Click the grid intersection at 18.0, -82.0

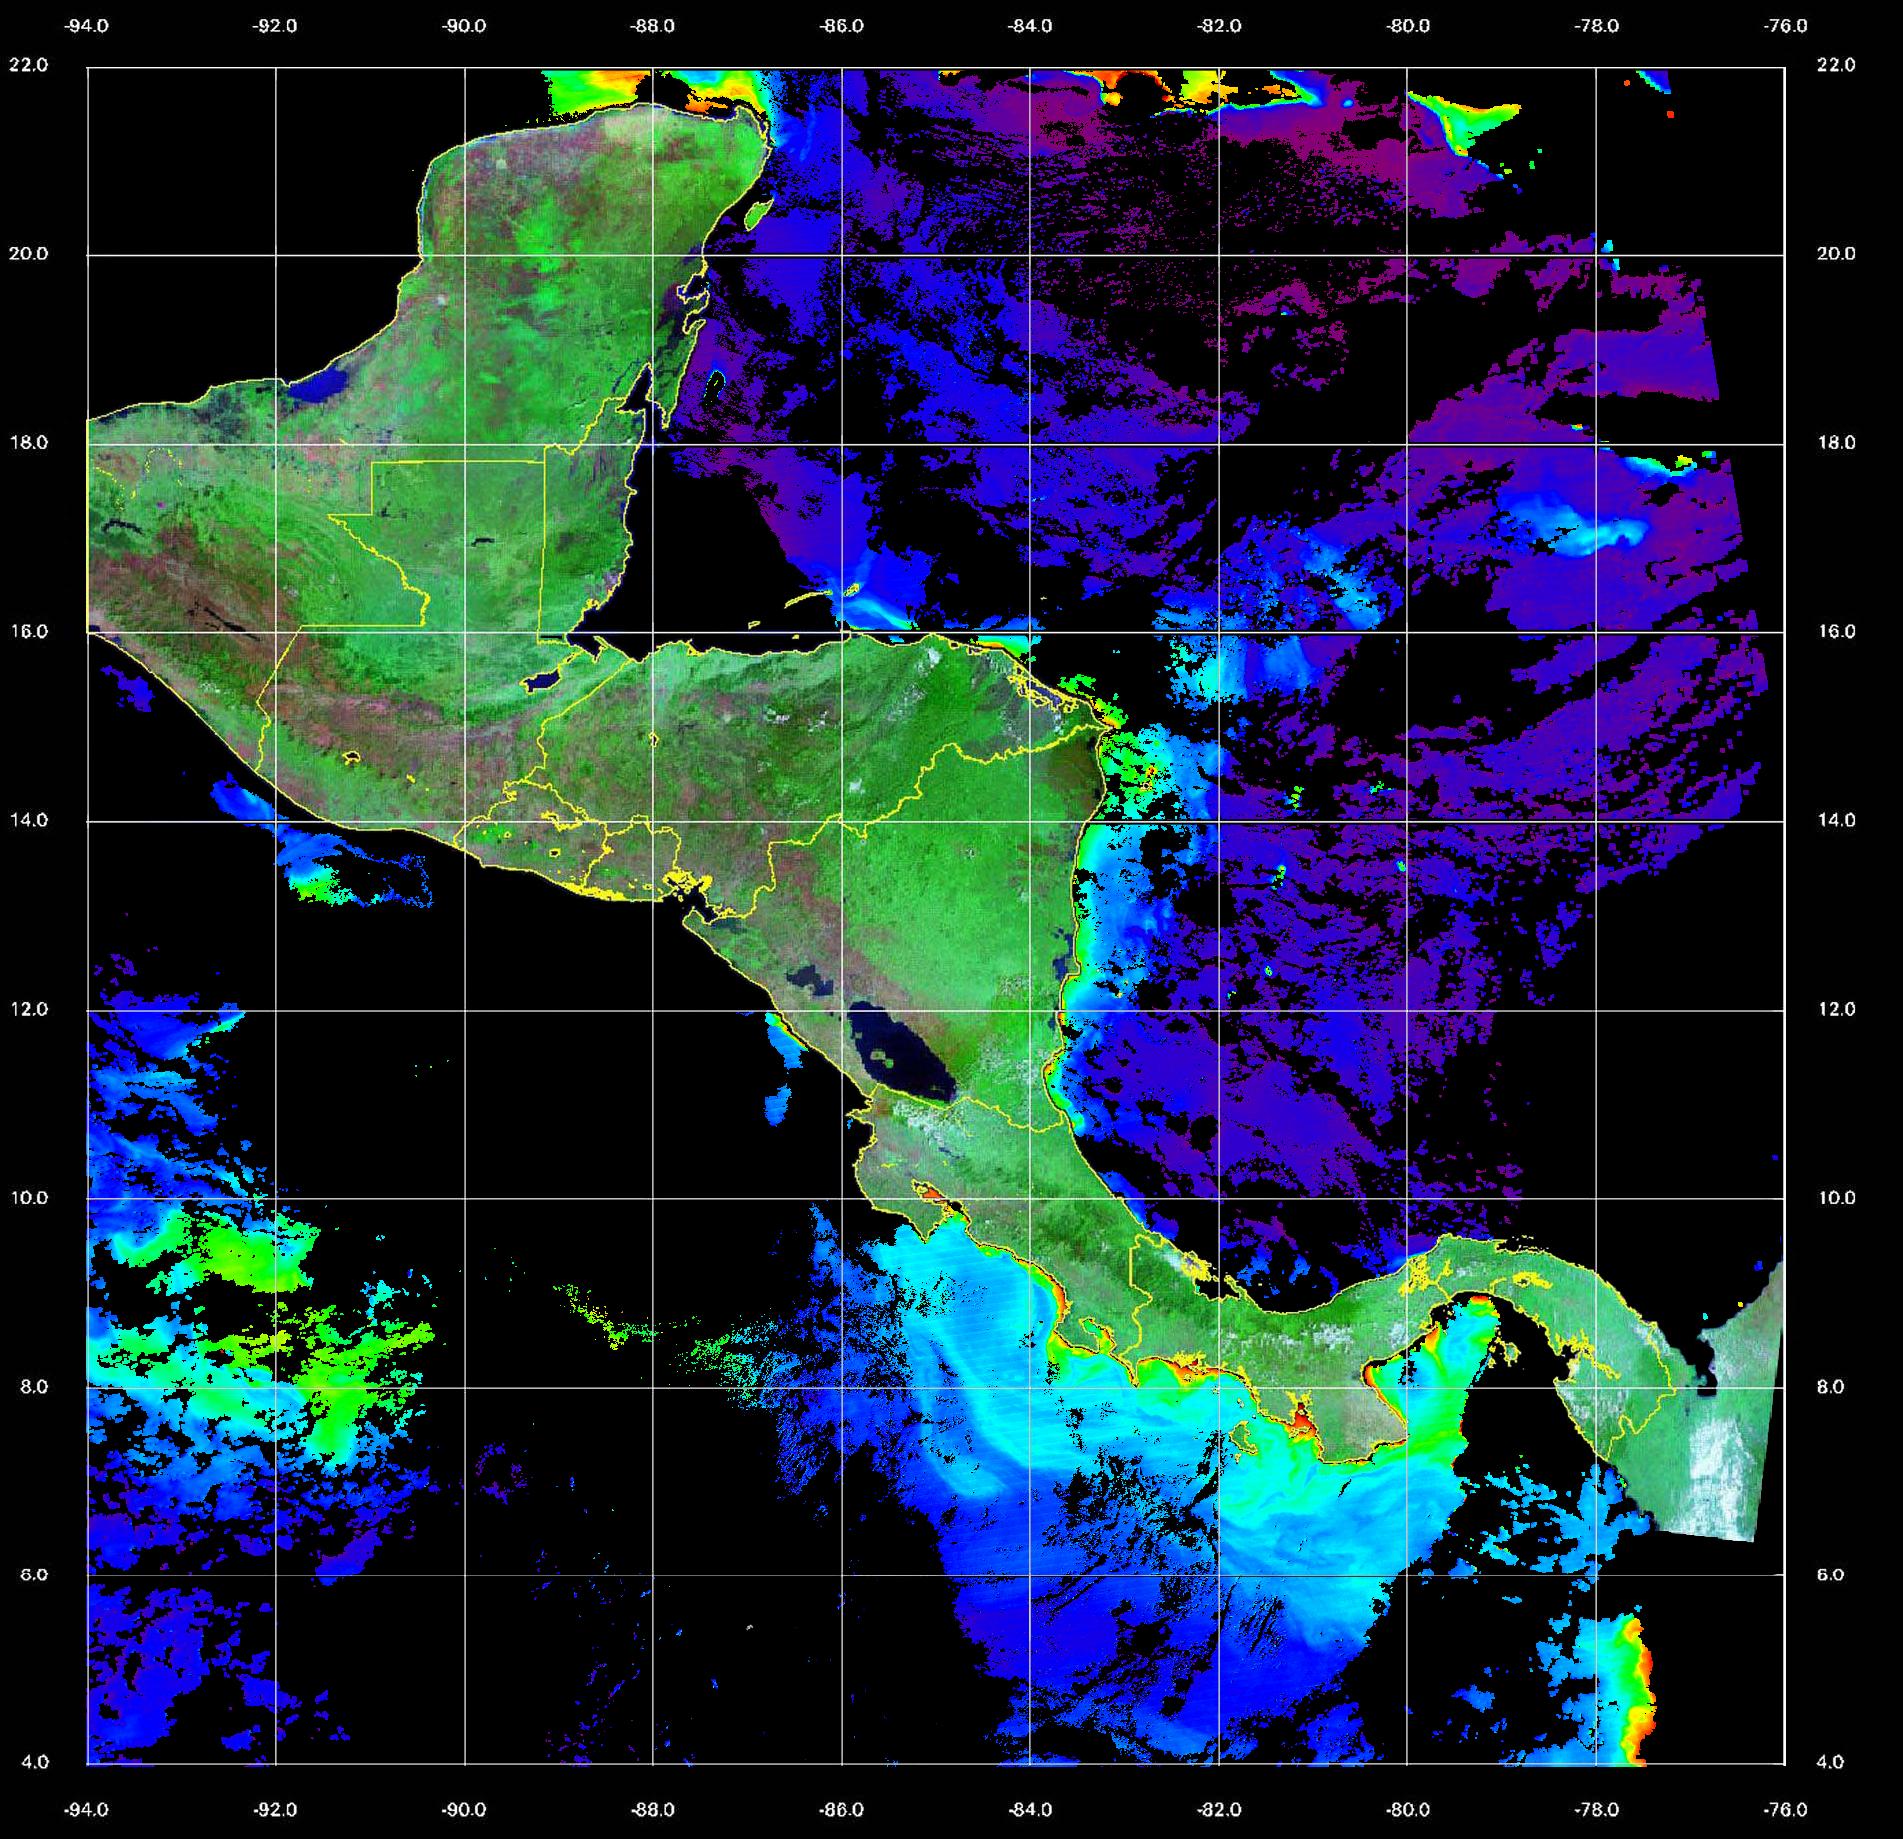click(x=1219, y=444)
